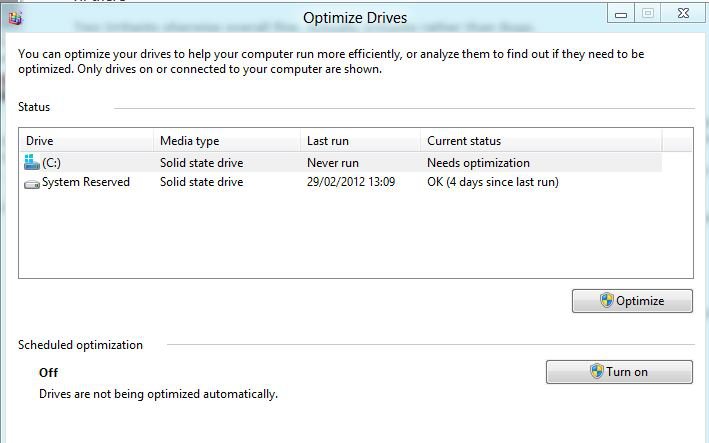Click the 29/02/2012 13:09 last run date
Viewport: 709px width, 443px height.
click(x=351, y=182)
